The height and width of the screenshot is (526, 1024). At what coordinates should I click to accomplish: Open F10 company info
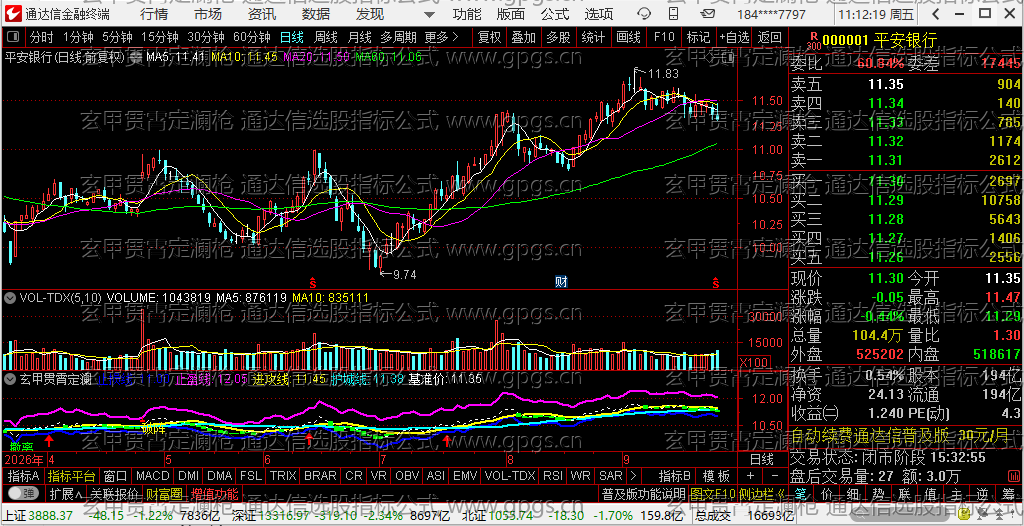click(x=664, y=37)
